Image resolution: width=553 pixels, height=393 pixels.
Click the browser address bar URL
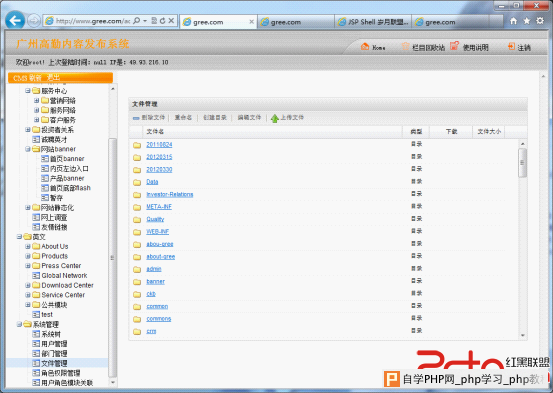pyautogui.click(x=93, y=21)
